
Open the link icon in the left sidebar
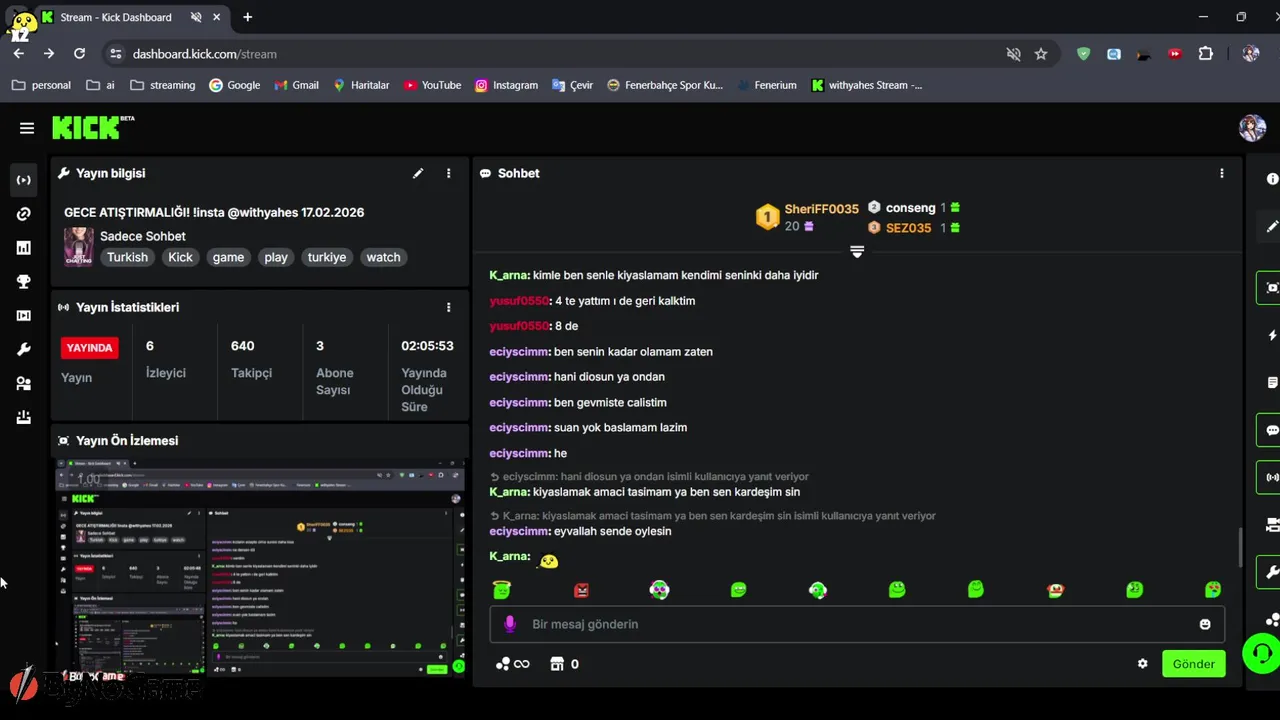(23, 214)
